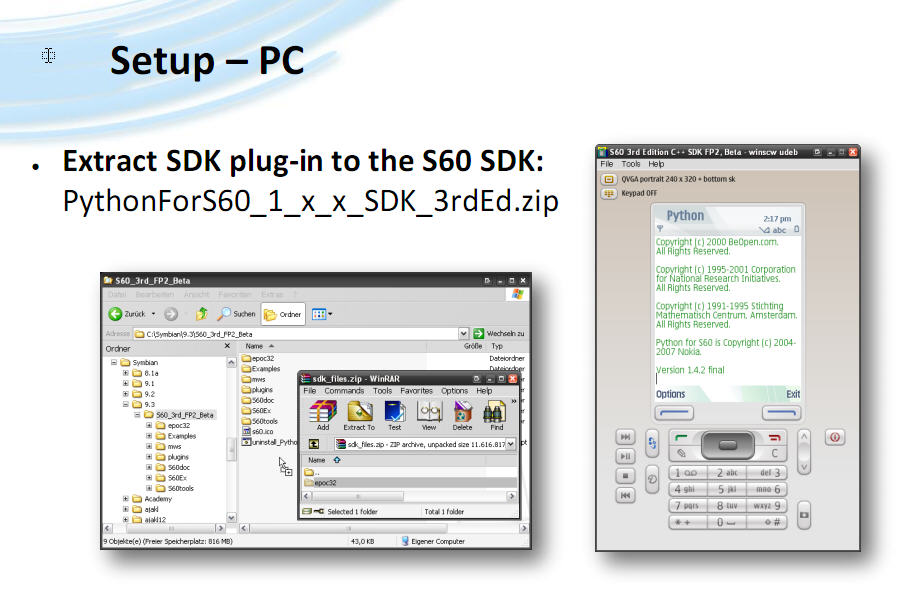Viewport: 910px width, 595px height.
Task: Click the Extract To icon in WinRAR
Action: (359, 416)
